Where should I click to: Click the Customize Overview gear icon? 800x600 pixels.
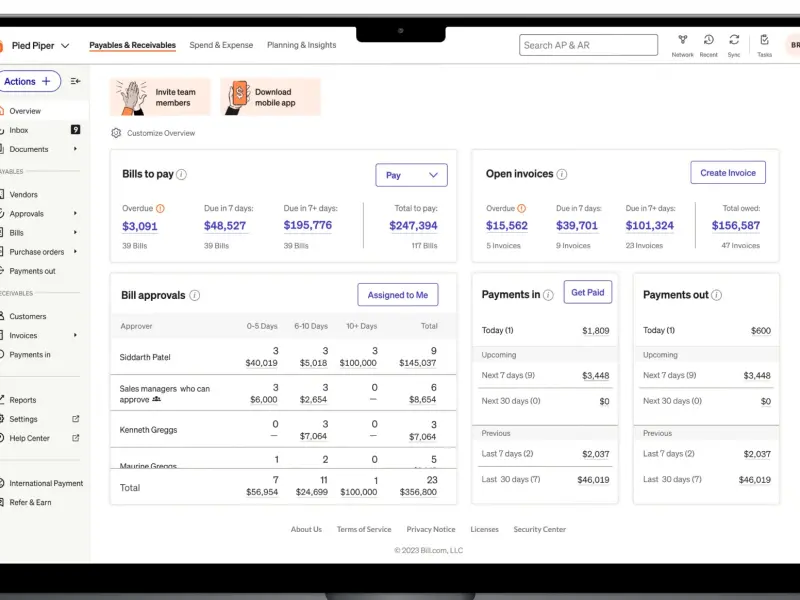coord(116,133)
